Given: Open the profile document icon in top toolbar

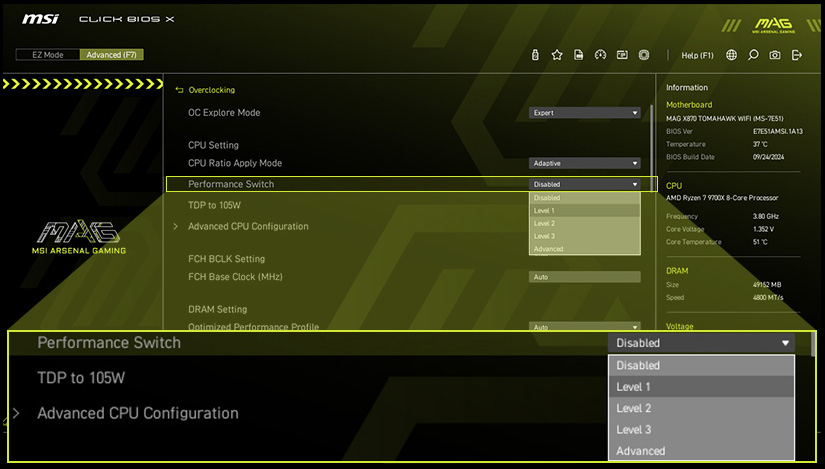Looking at the screenshot, I should [579, 55].
